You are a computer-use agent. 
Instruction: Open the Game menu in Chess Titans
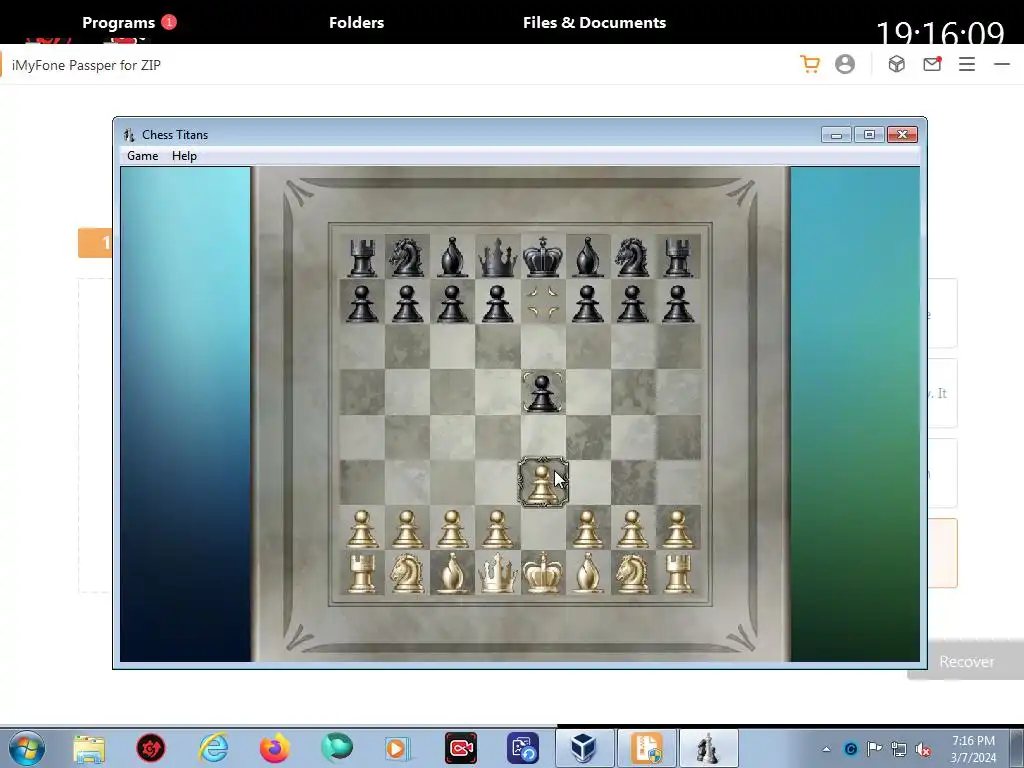(142, 155)
